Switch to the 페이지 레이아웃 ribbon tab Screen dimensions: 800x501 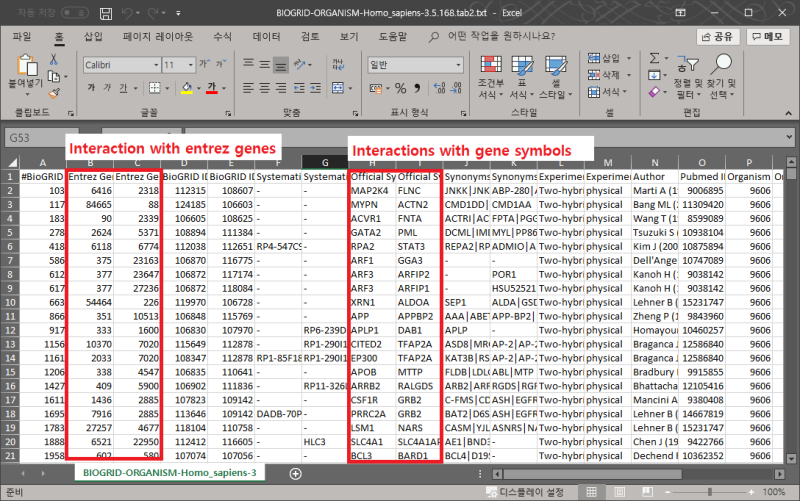click(x=158, y=37)
